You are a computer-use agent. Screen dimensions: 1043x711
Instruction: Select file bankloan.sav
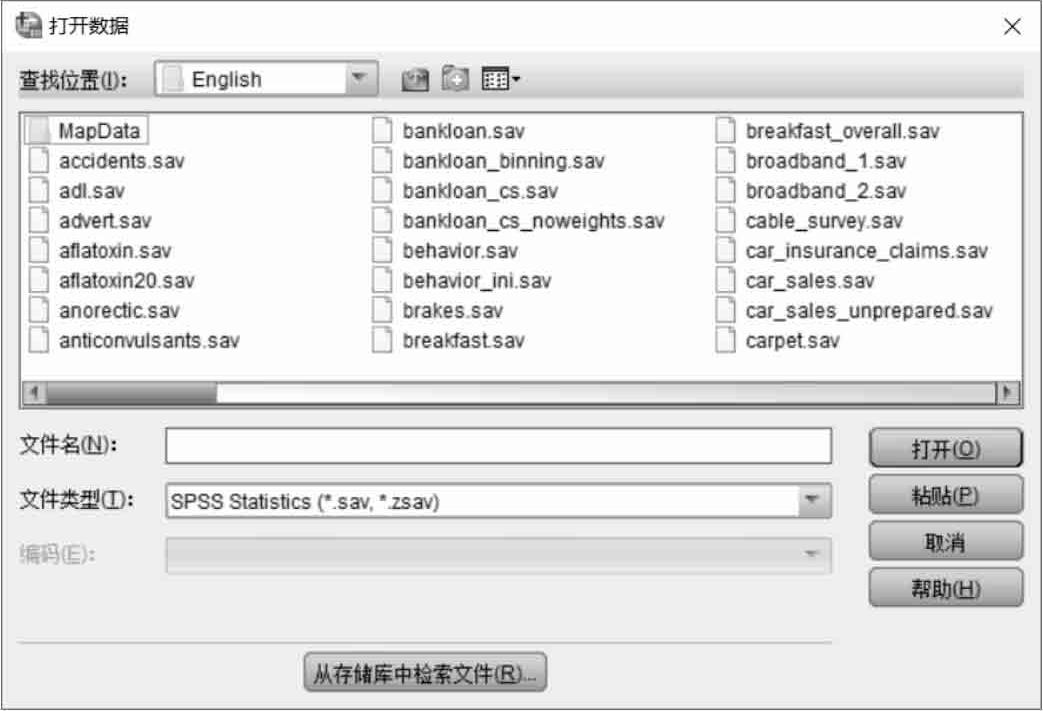coord(449,131)
